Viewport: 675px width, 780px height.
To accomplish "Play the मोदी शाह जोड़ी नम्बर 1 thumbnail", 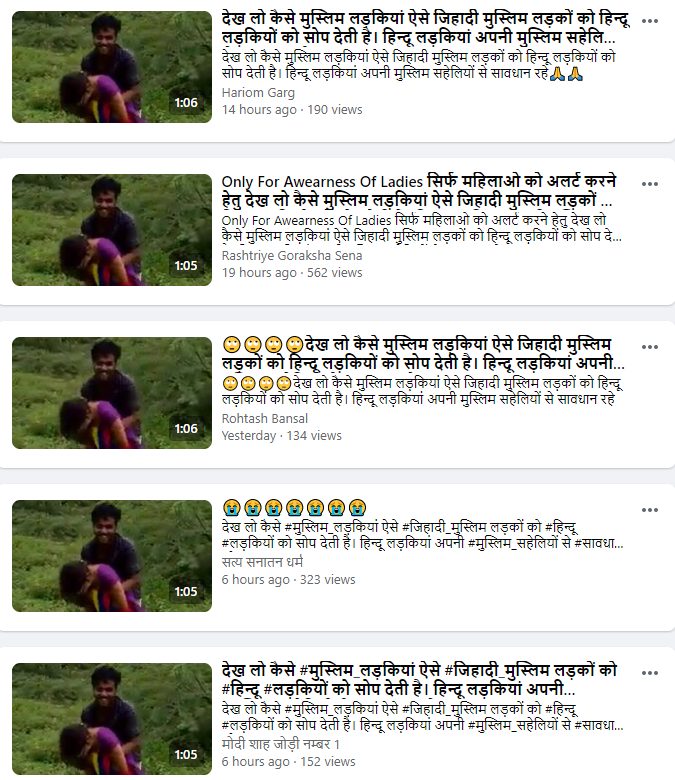I will click(112, 719).
